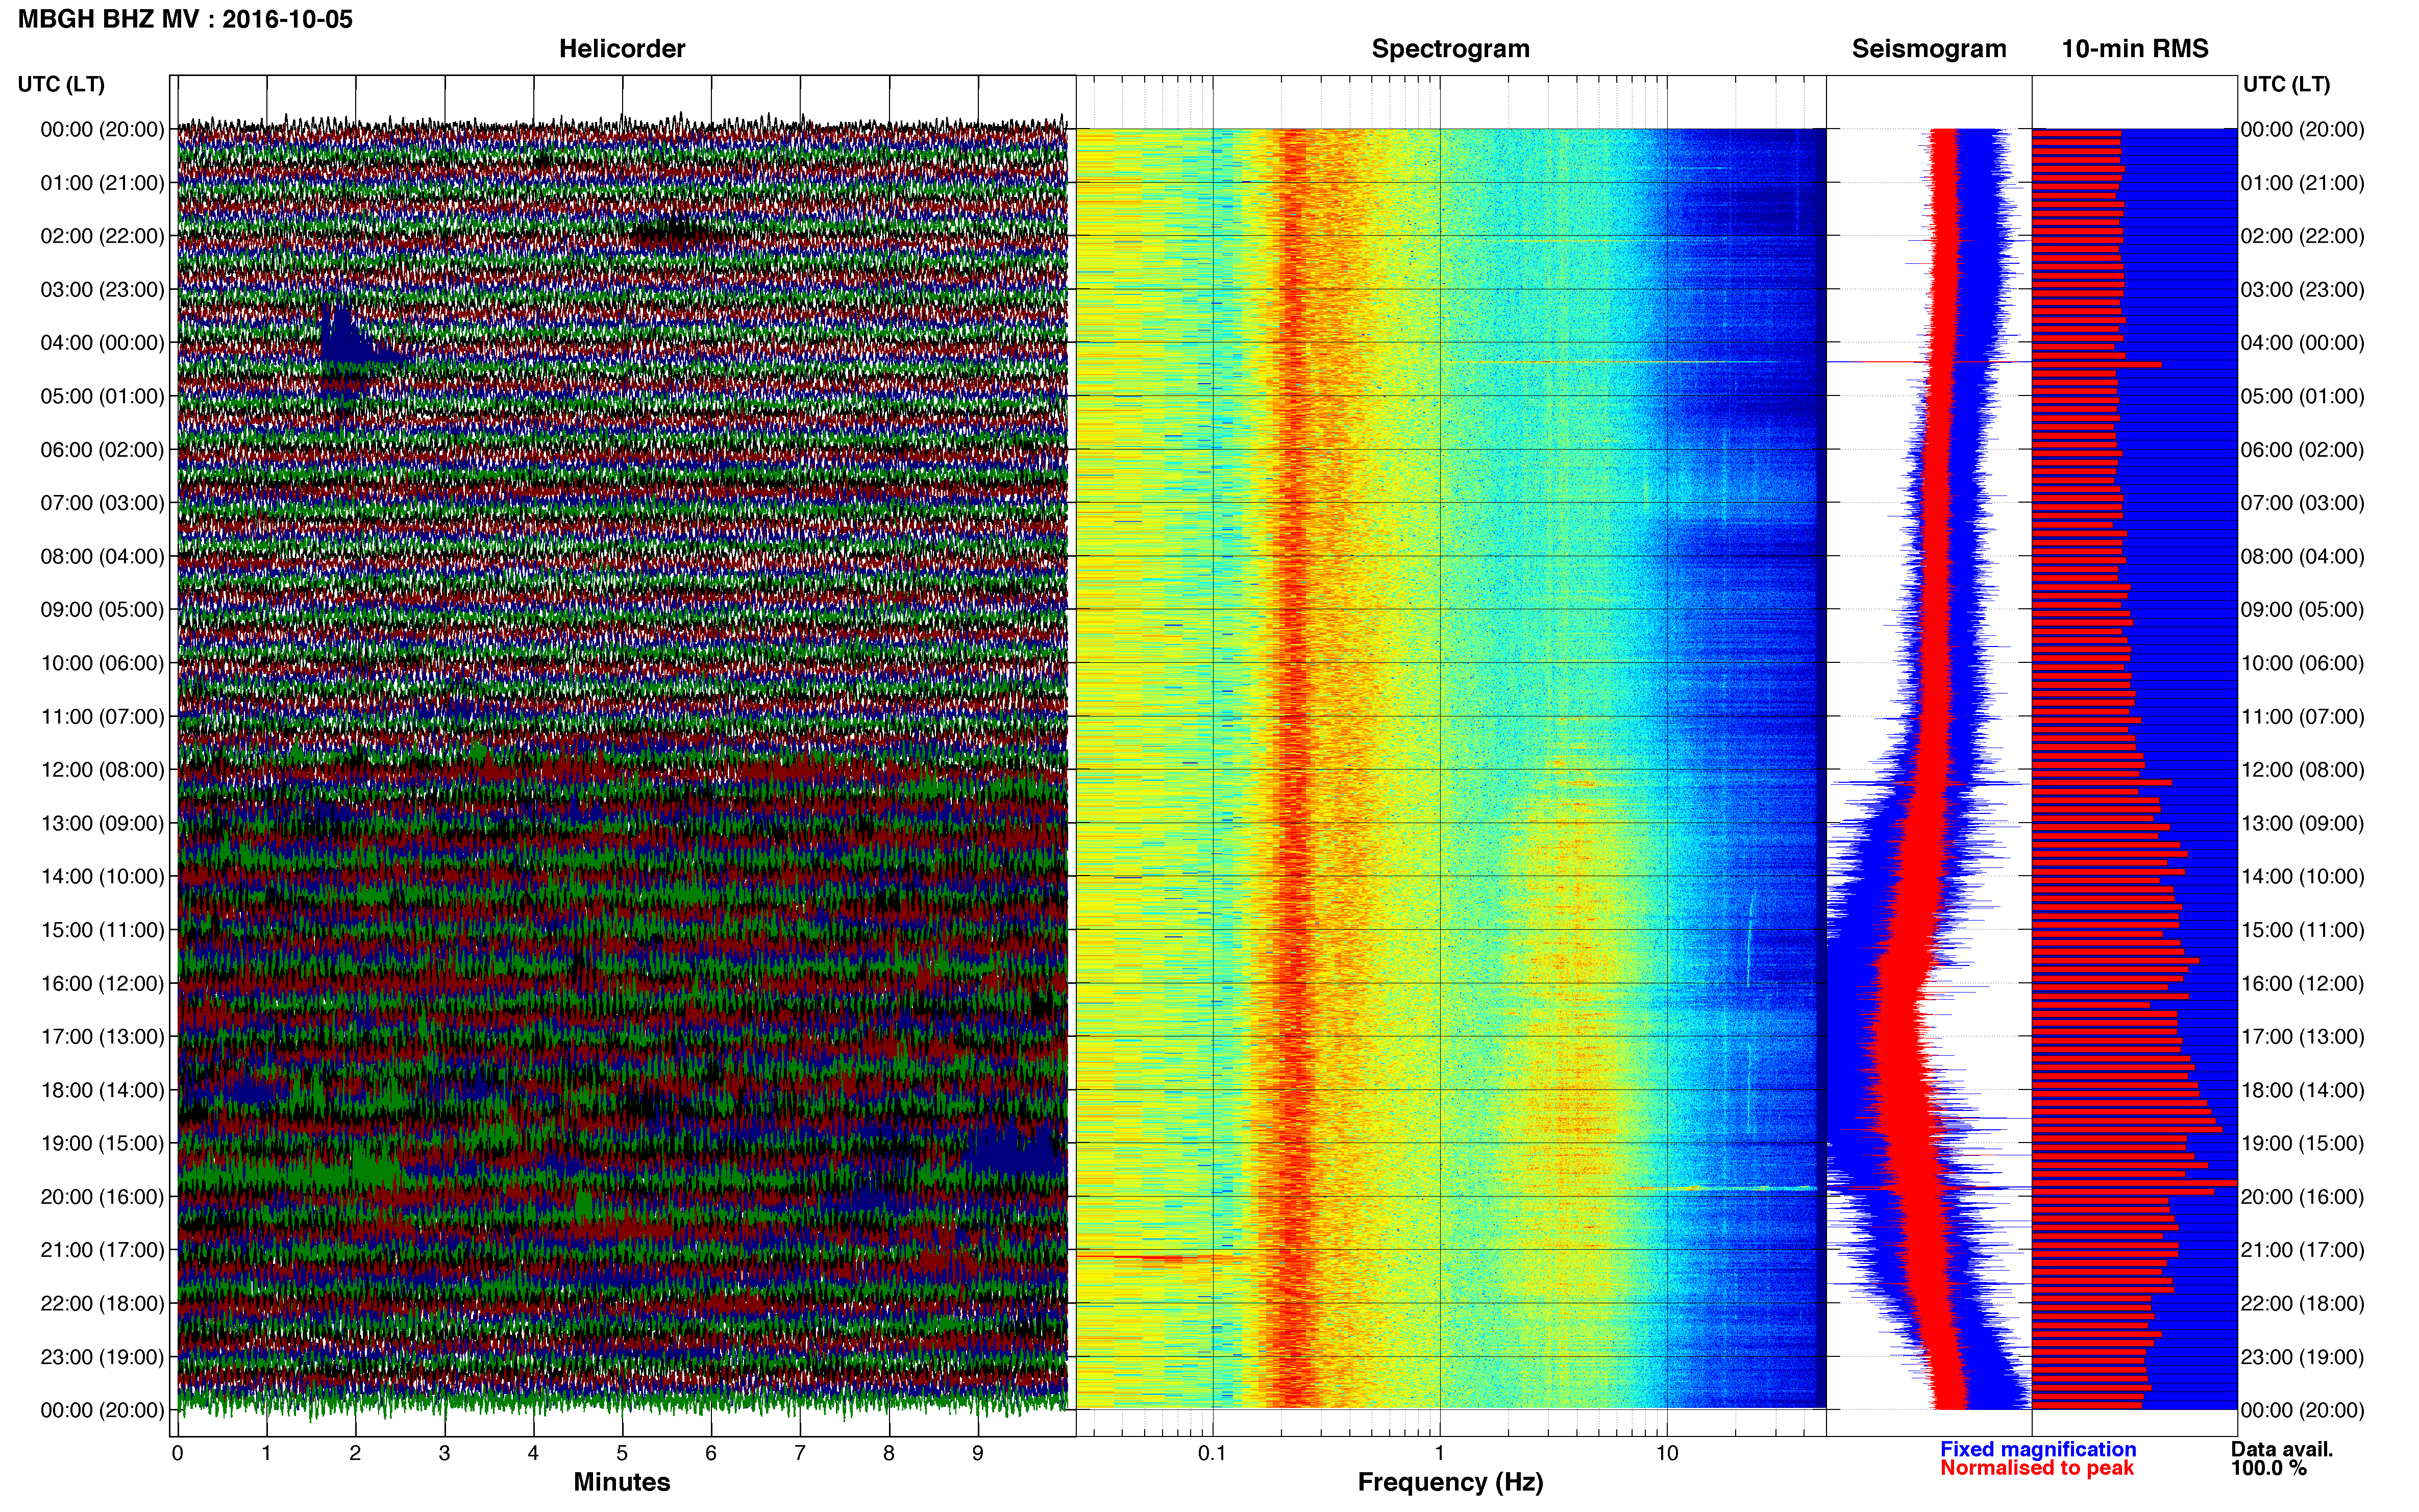Click "06:00 (02:00)" label beside the Helicorder
Screen dimensions: 2419x1512
[x=102, y=450]
